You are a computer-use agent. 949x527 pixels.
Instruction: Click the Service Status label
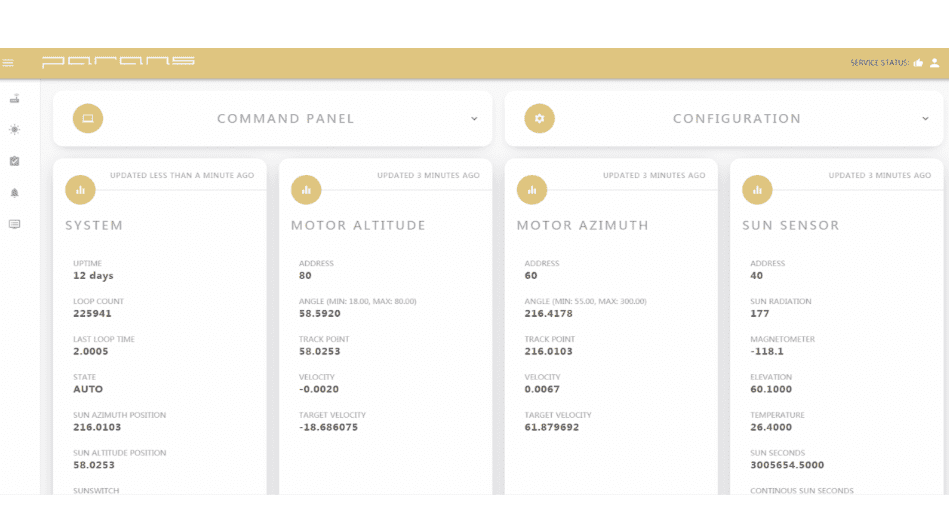(879, 63)
